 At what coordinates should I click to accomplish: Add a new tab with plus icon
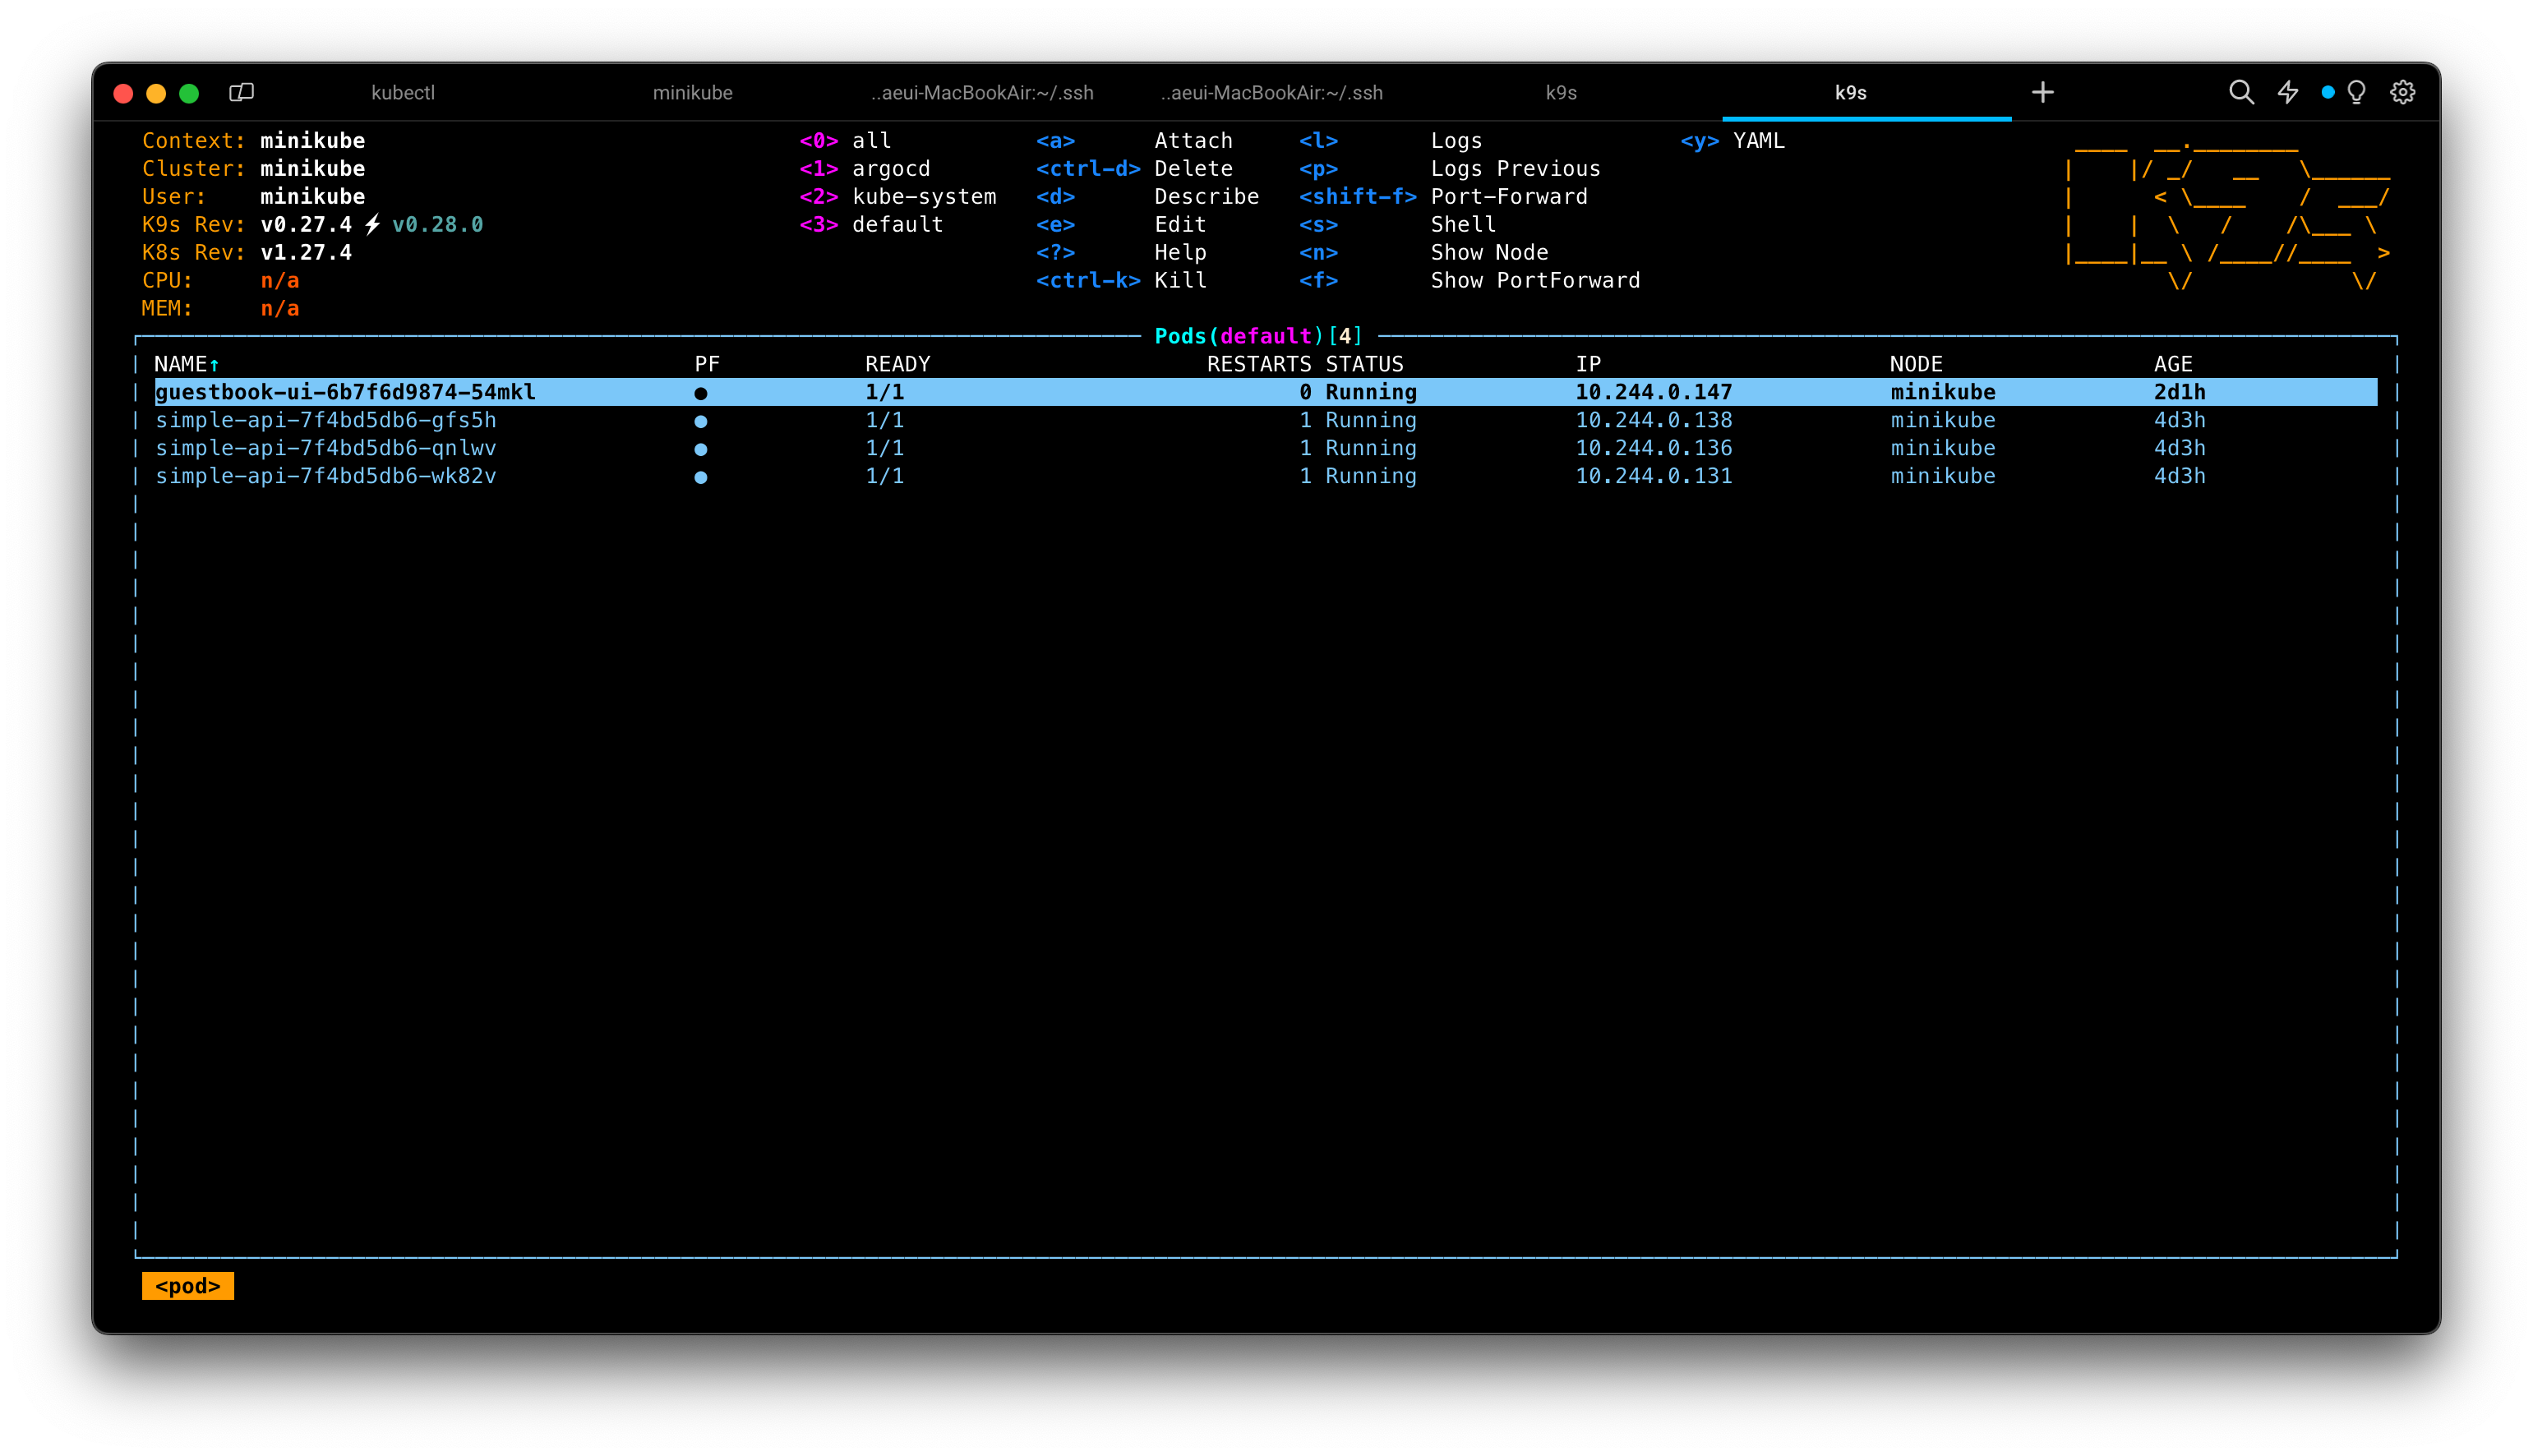(x=2042, y=92)
